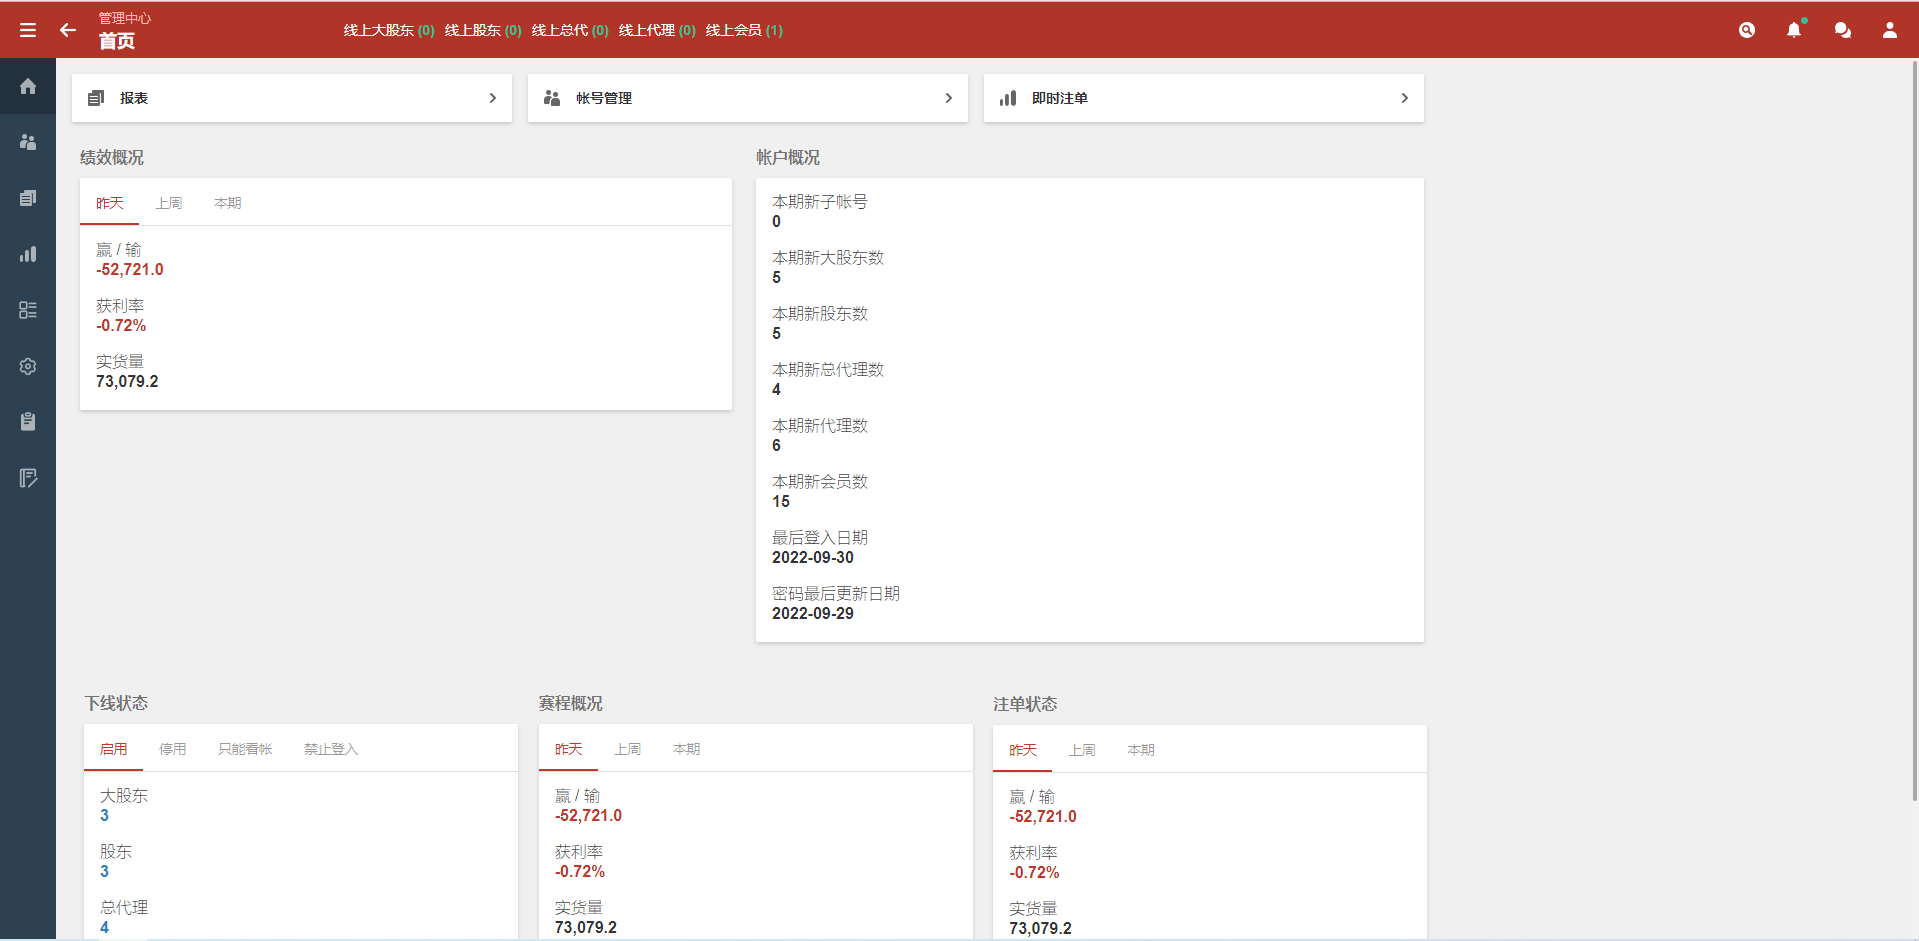Toggle the hamburger menu top left

coord(28,29)
